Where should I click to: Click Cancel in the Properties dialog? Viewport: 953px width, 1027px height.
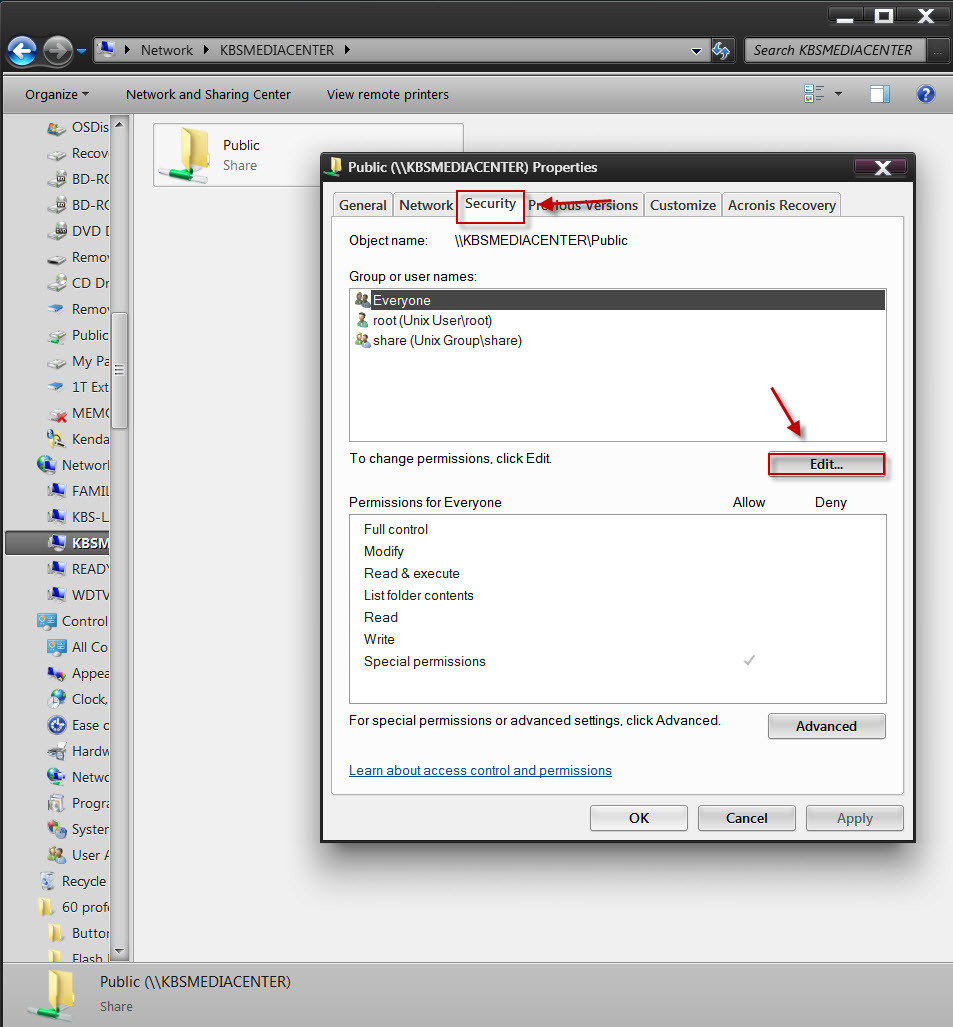(746, 818)
